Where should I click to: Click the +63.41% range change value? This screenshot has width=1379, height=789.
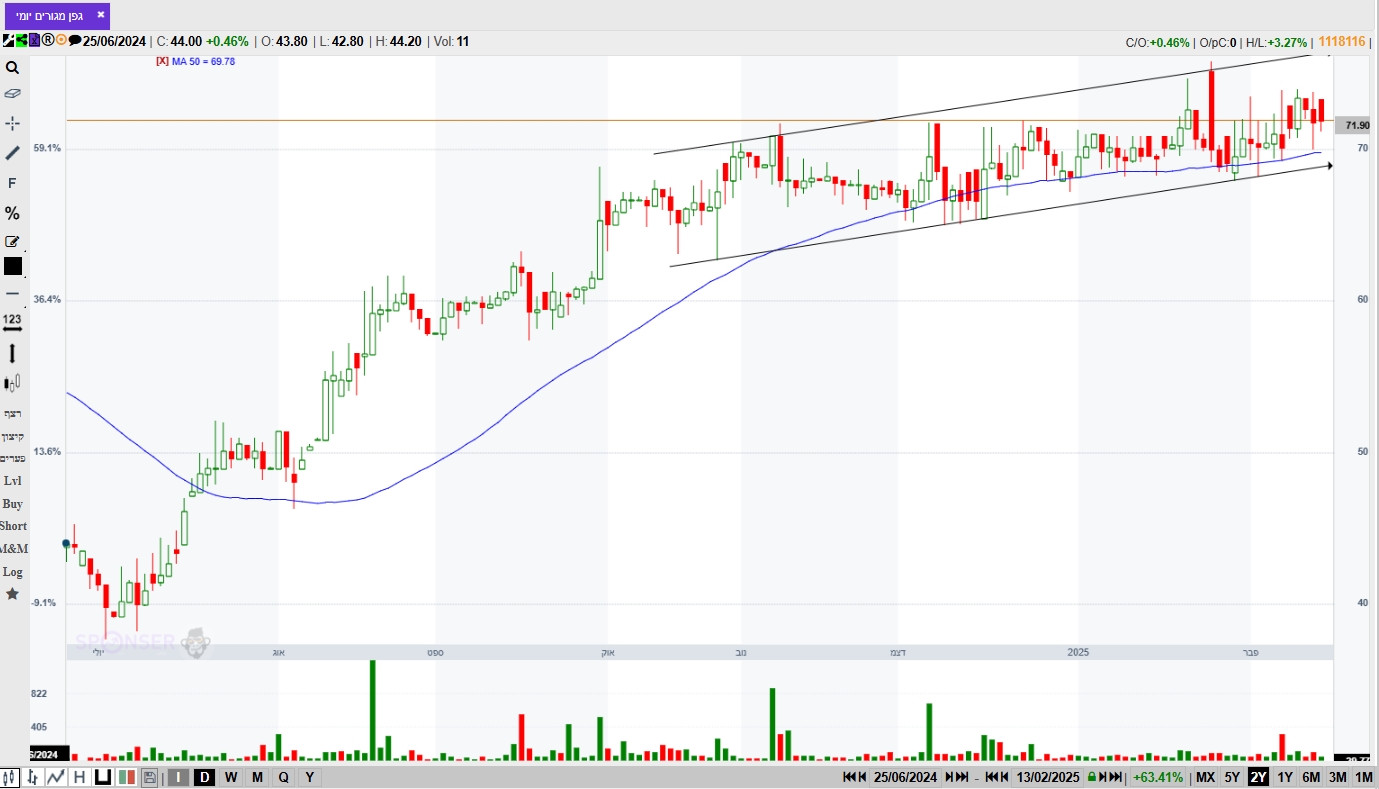point(1158,777)
